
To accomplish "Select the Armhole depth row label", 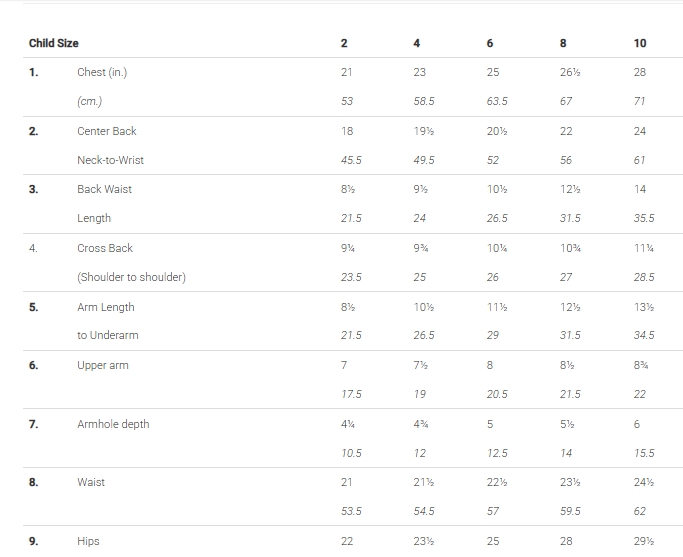I will point(113,424).
